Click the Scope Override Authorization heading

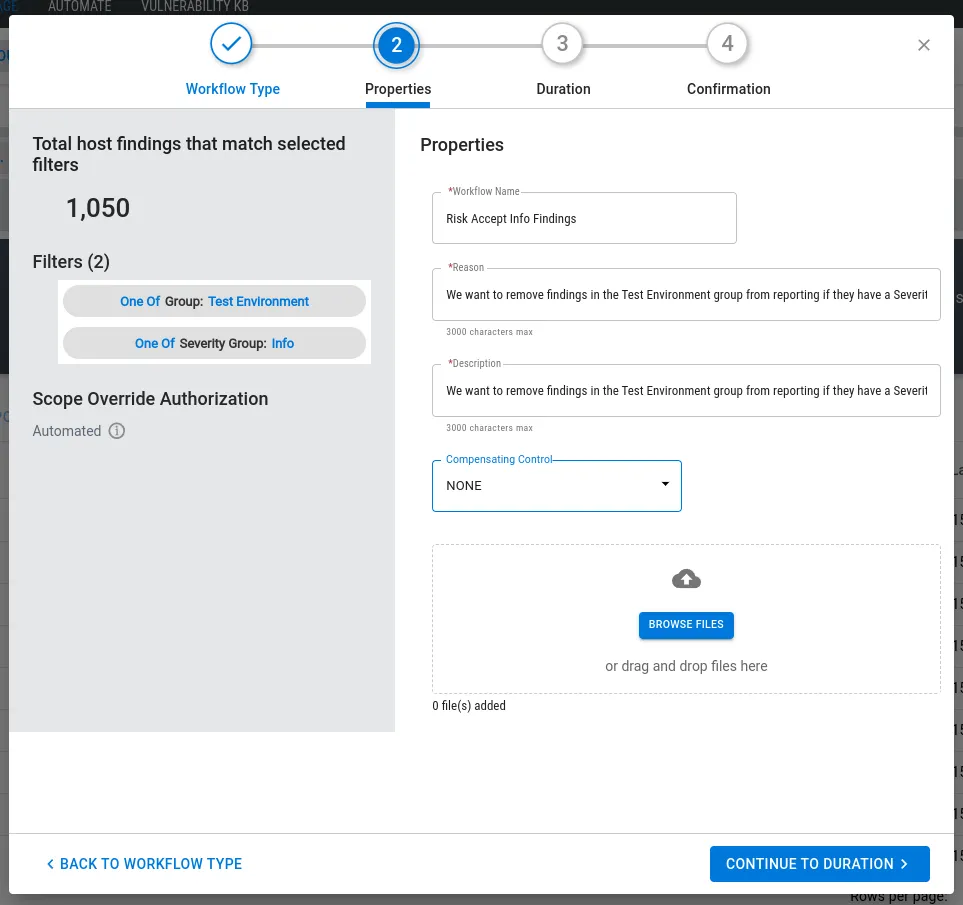coord(150,399)
